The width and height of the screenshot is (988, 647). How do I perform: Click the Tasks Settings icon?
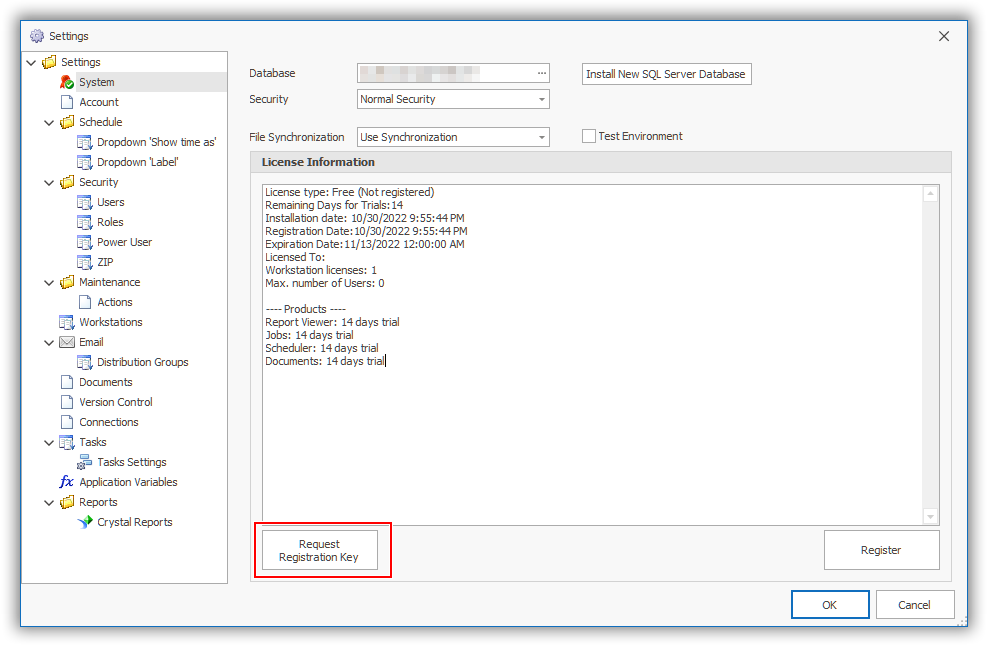point(85,462)
